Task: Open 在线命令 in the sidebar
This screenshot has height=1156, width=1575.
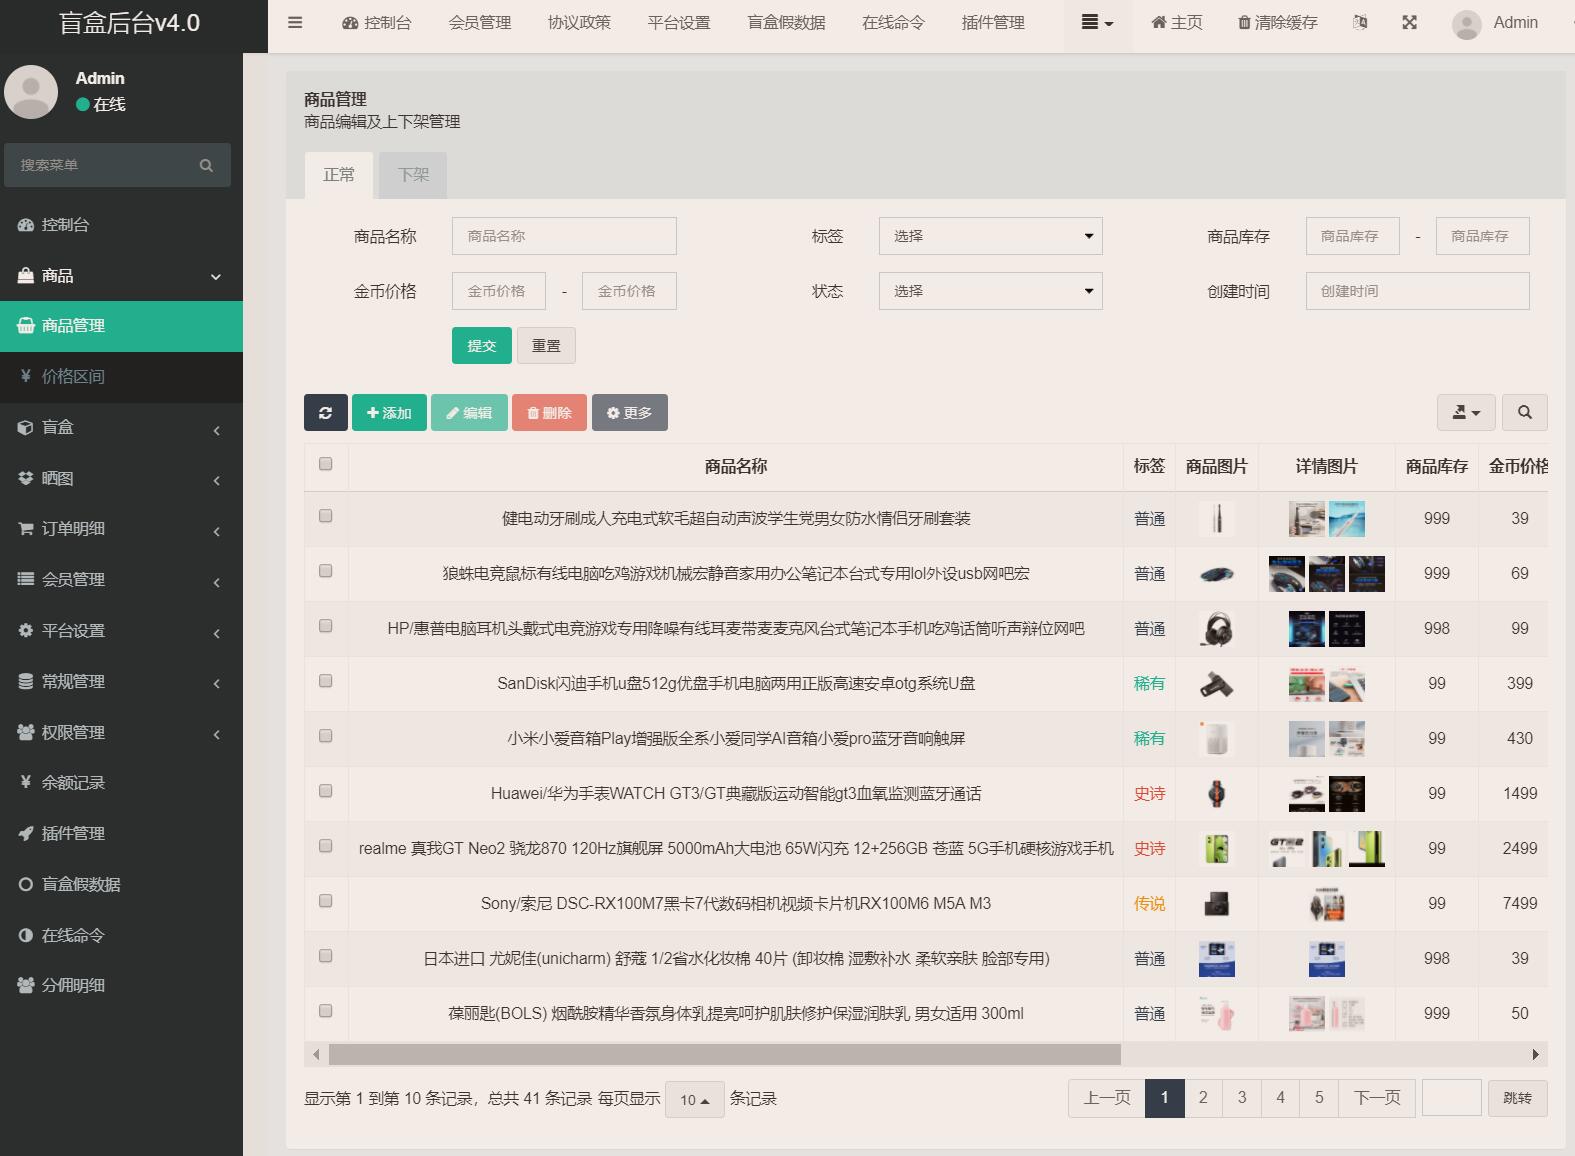Action: (x=121, y=935)
